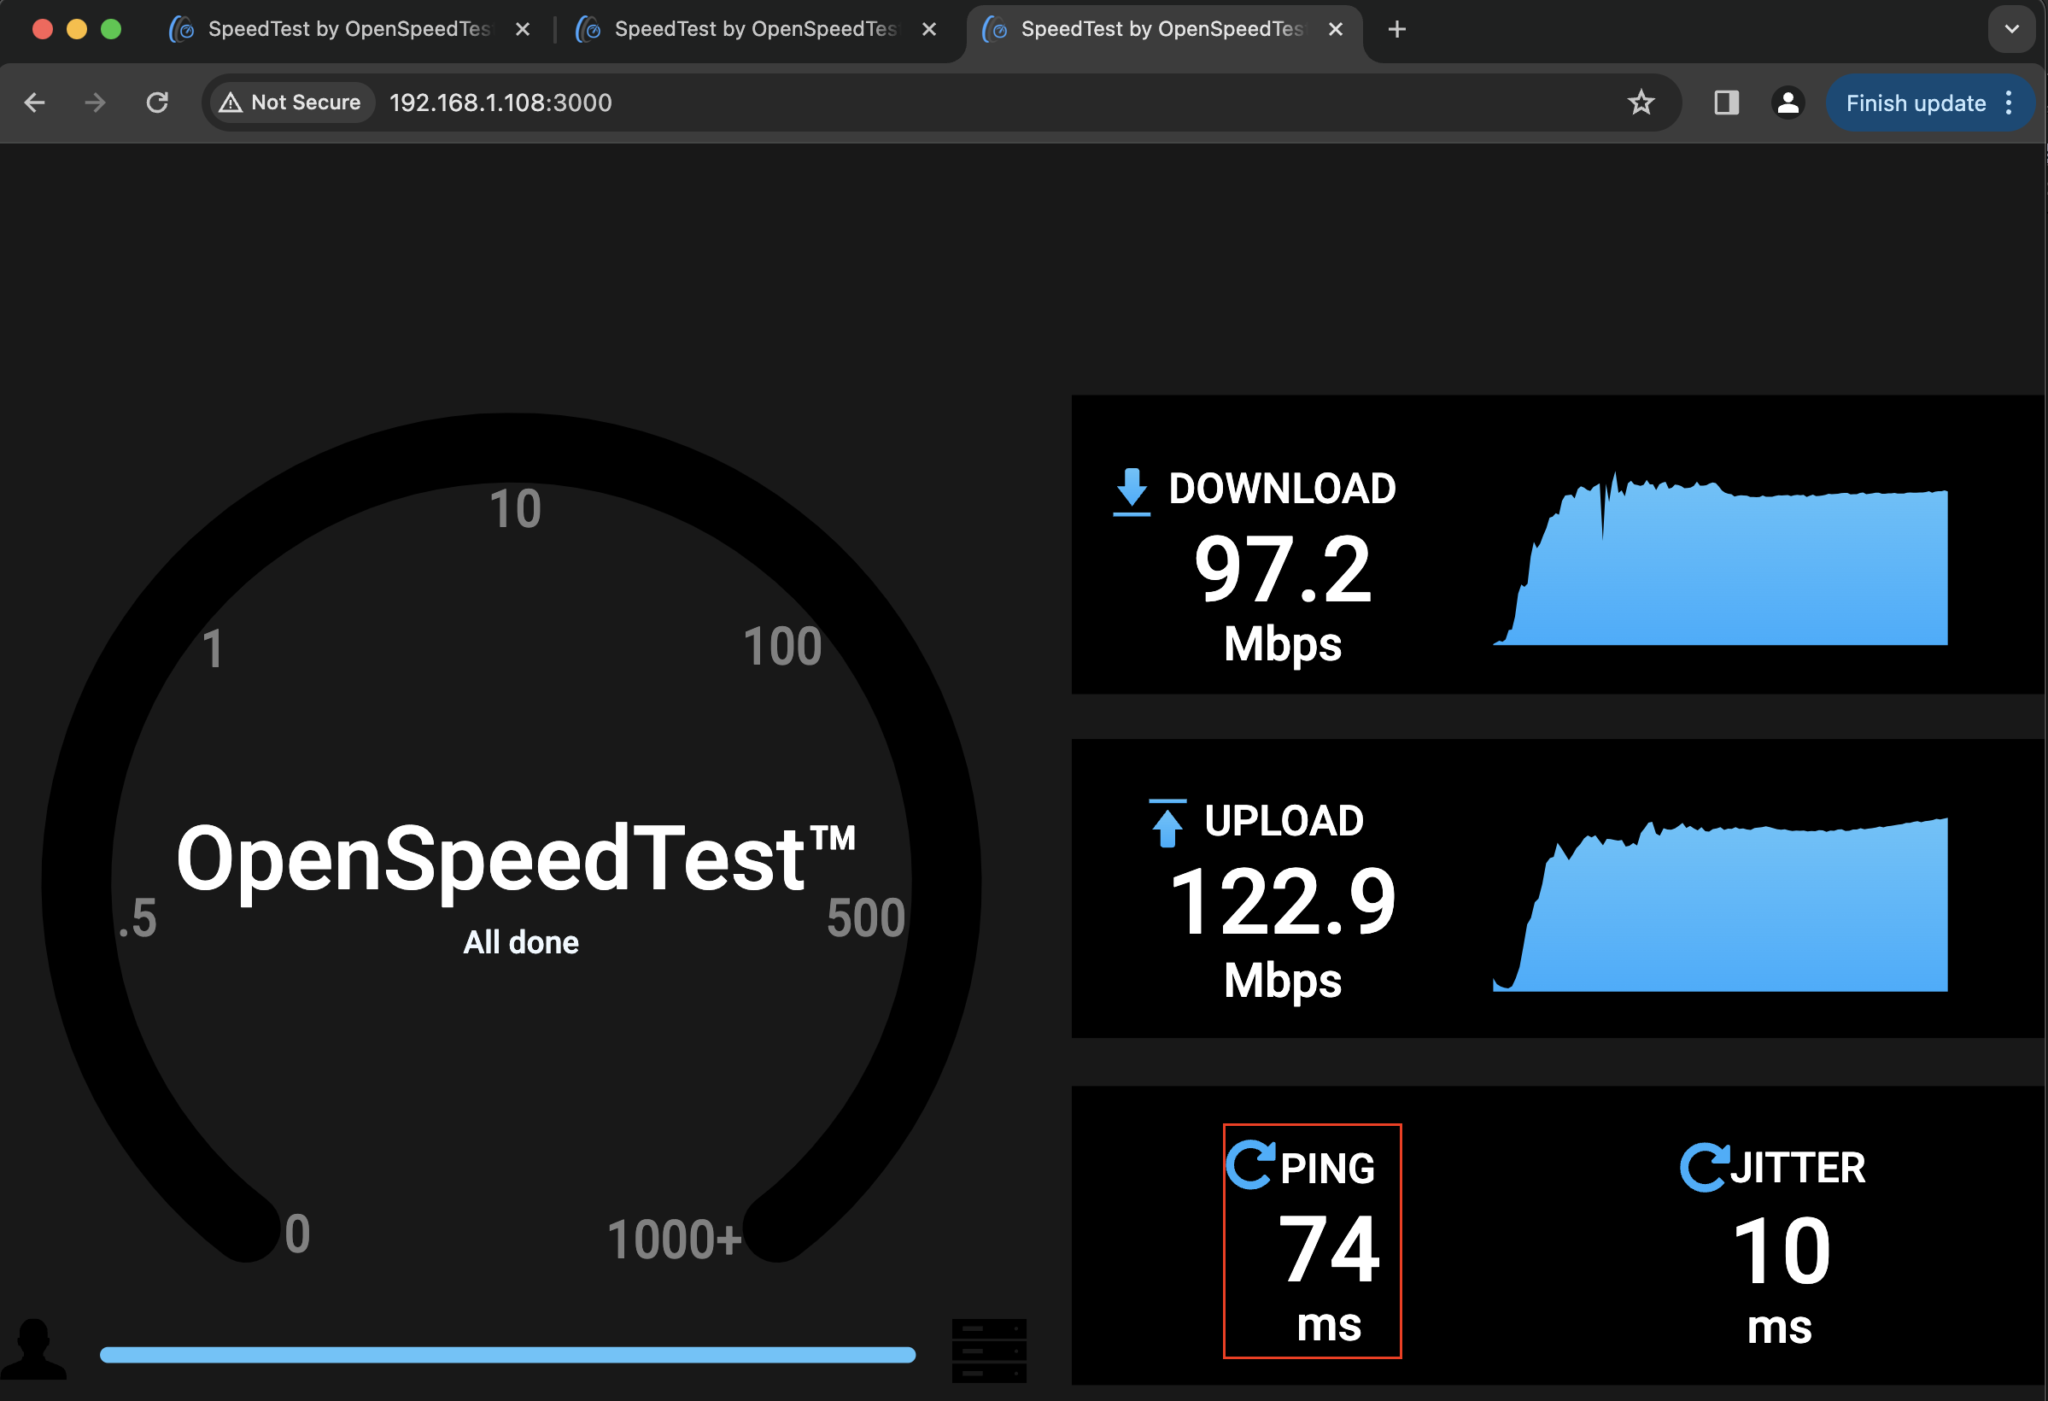
Task: Click the Finish update button
Action: 1914,102
